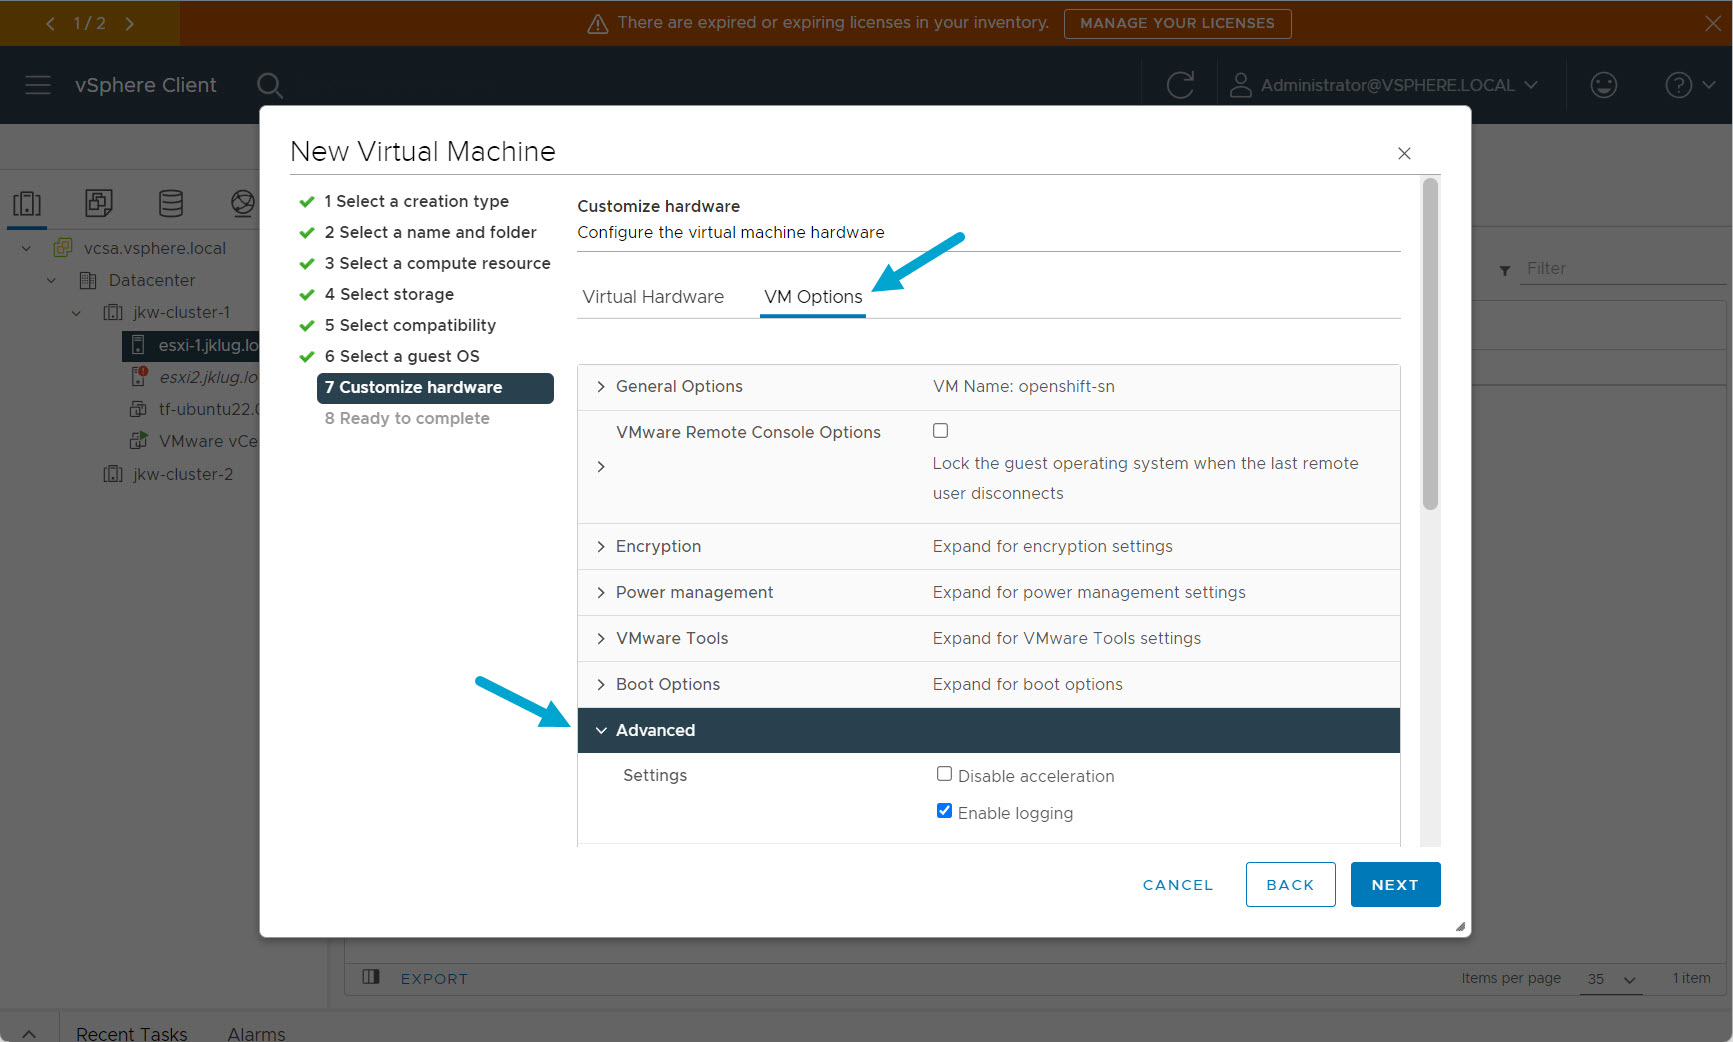Select the VM Options tab
This screenshot has width=1733, height=1042.
(813, 297)
